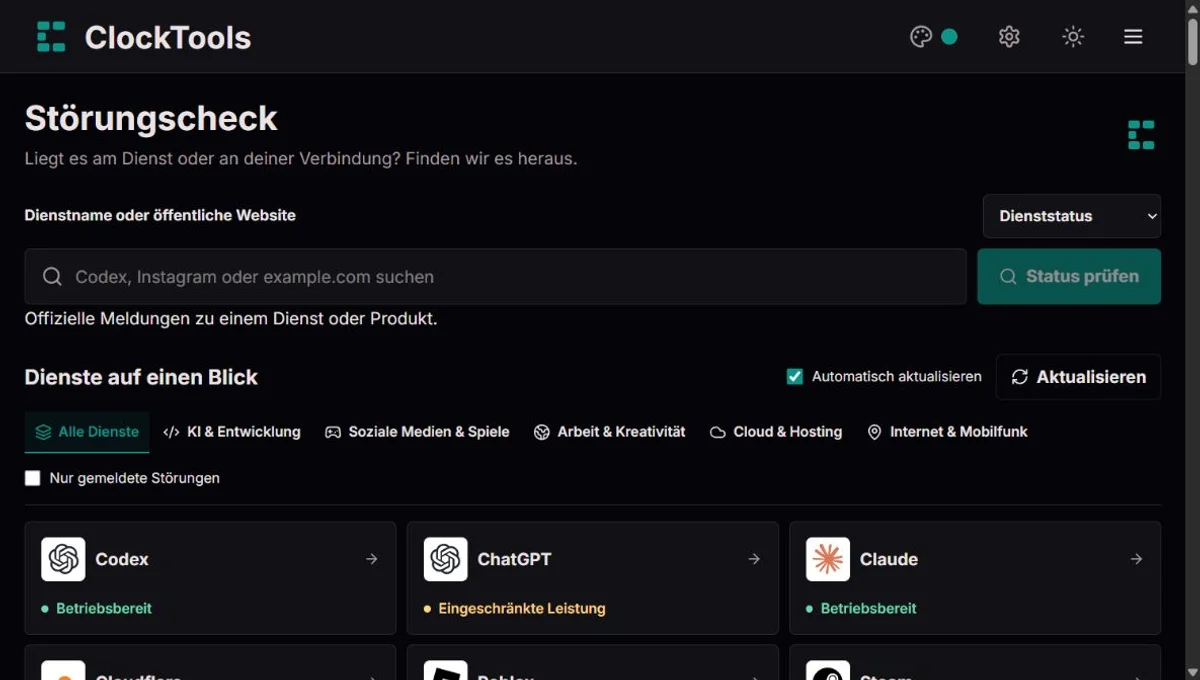Click the Status prüfen button

click(1069, 277)
